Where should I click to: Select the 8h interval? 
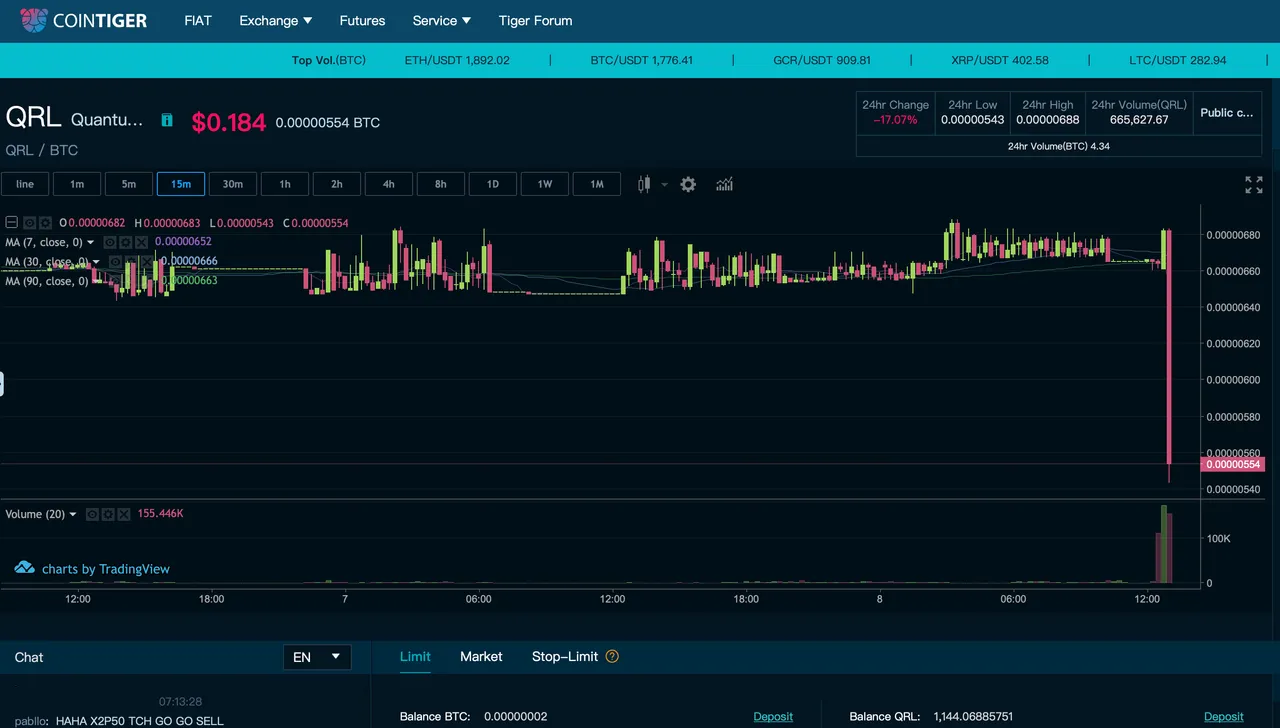(441, 184)
